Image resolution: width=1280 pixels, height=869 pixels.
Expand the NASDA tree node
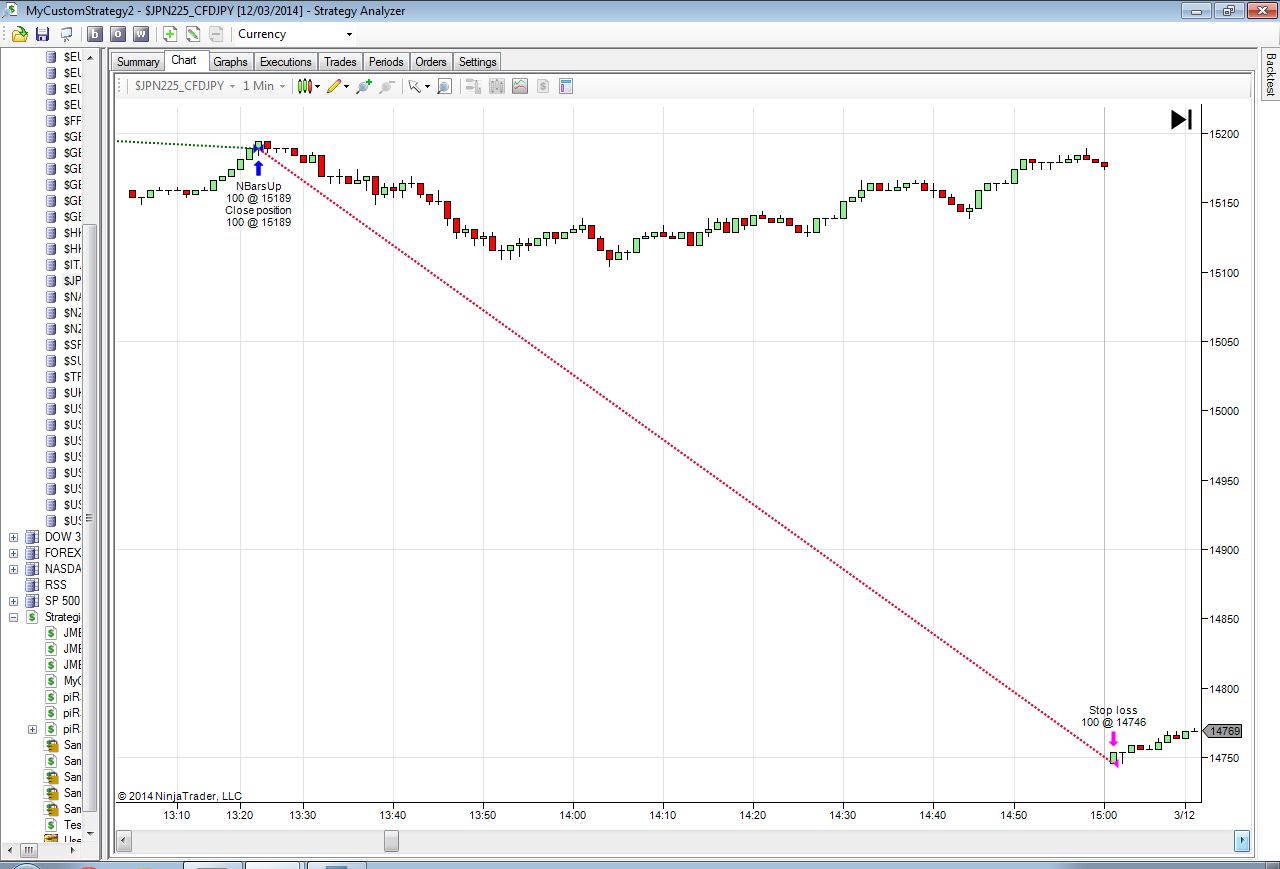[13, 569]
